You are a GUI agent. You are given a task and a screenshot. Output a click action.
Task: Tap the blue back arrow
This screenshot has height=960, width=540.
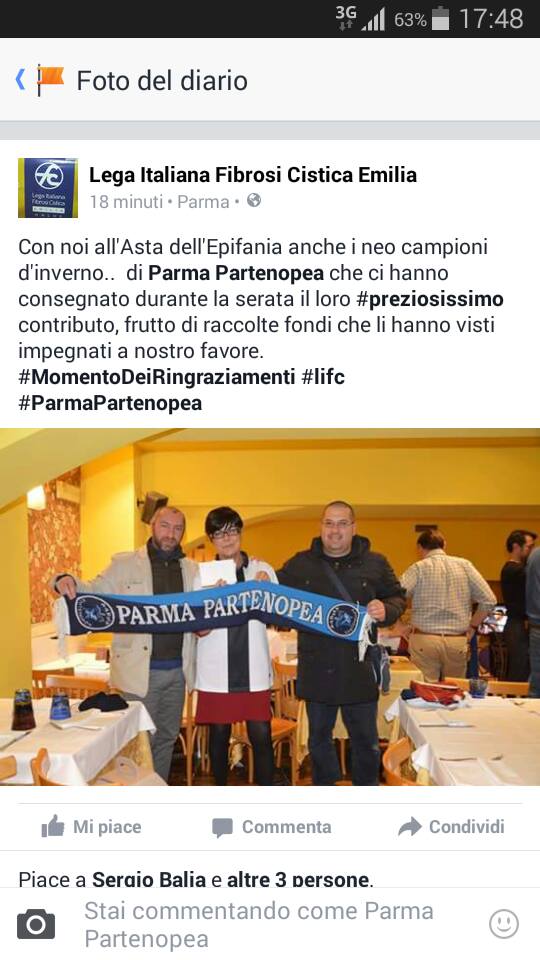(20, 80)
